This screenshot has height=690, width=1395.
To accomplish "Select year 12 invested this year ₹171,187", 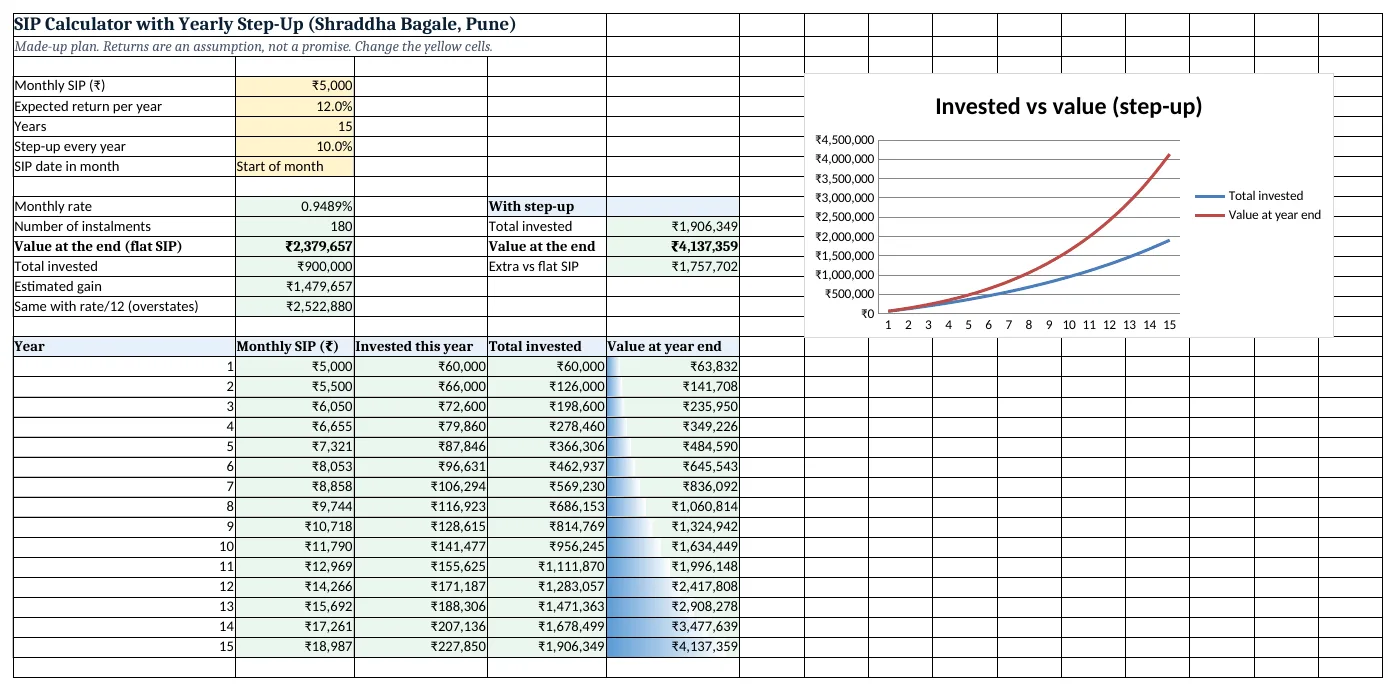I will [x=420, y=587].
